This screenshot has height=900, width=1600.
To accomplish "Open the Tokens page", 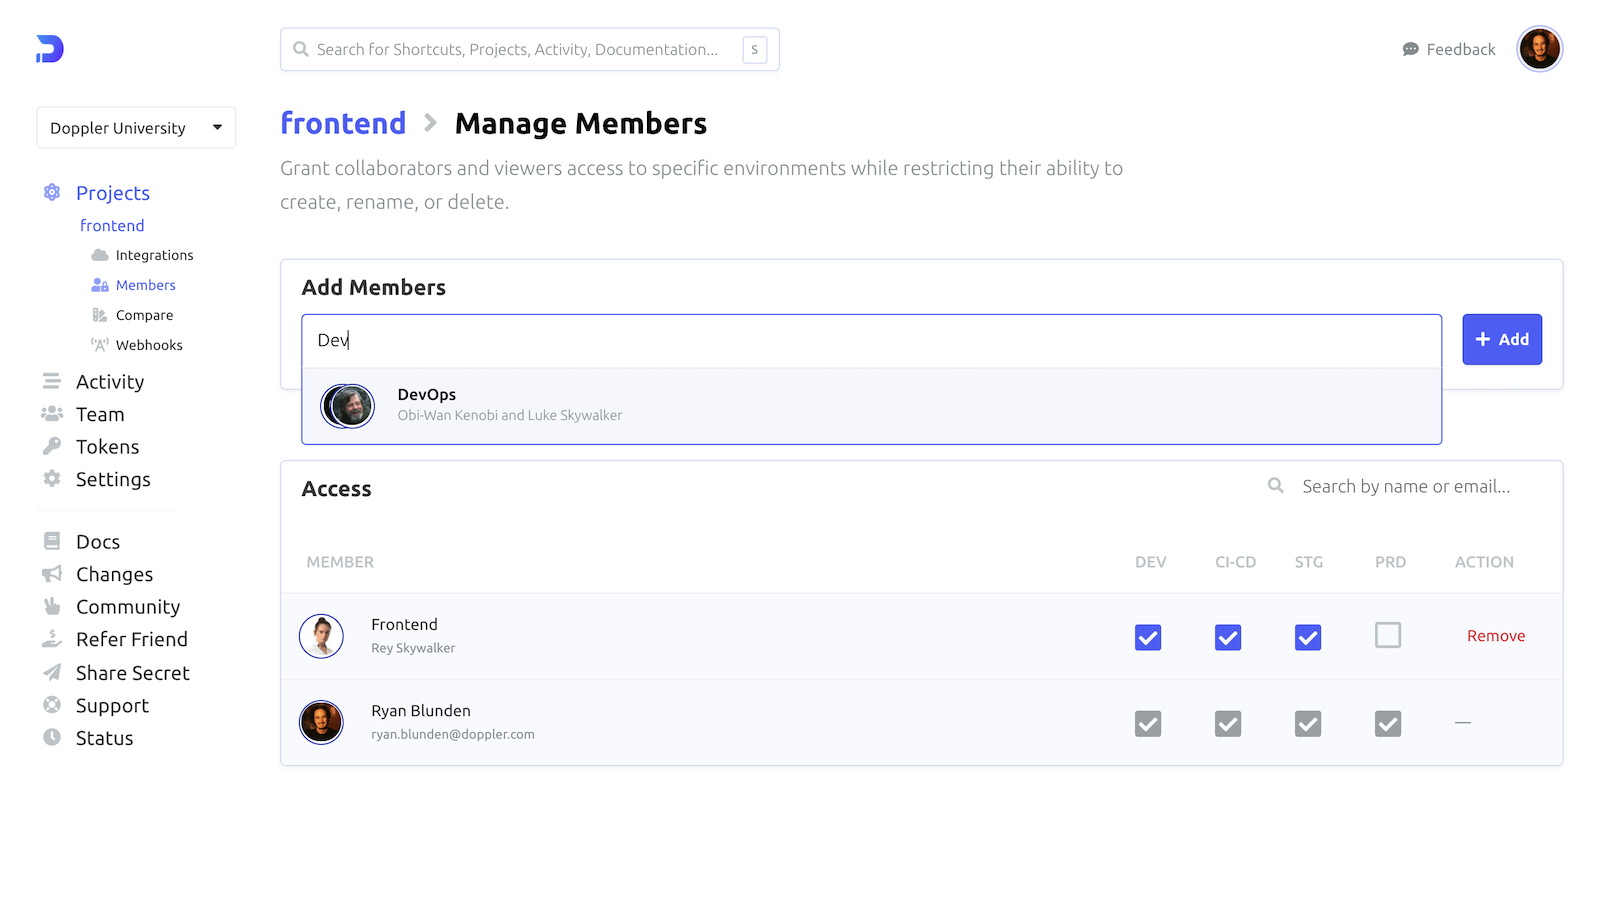I will (x=107, y=447).
